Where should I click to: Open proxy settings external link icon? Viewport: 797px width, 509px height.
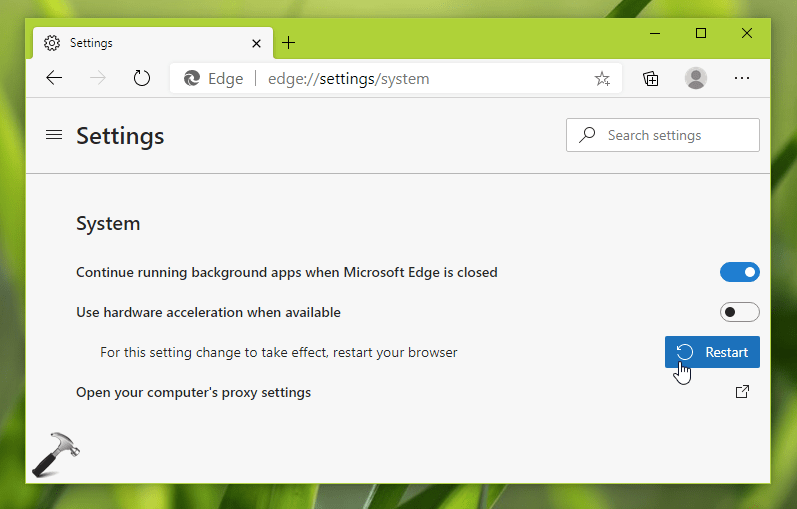coord(742,392)
